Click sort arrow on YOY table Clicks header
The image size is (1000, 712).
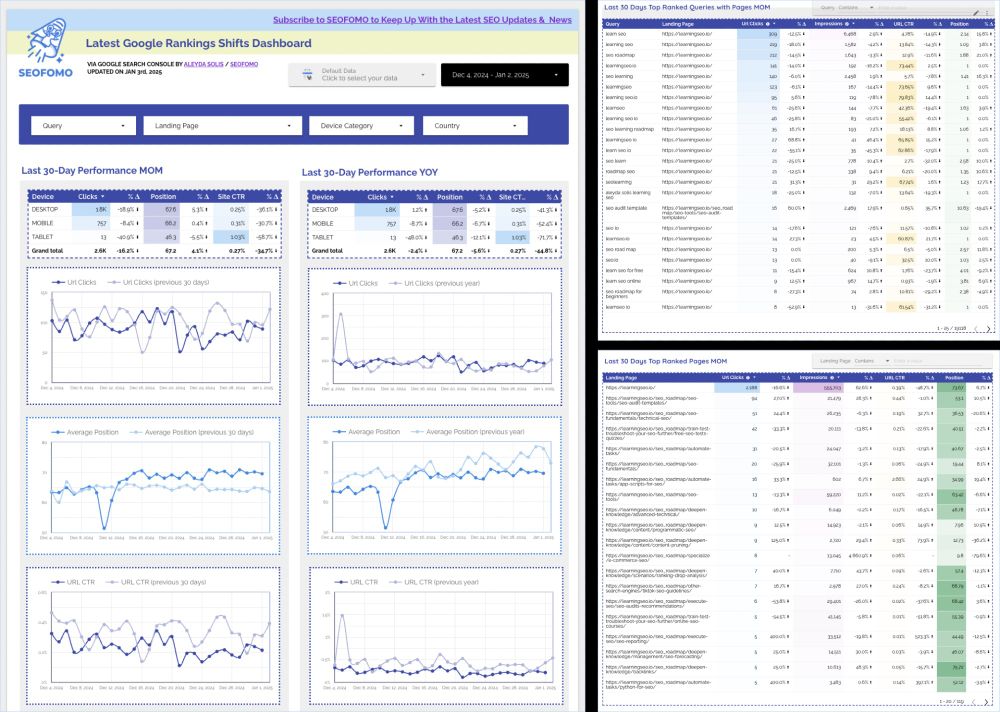(392, 197)
